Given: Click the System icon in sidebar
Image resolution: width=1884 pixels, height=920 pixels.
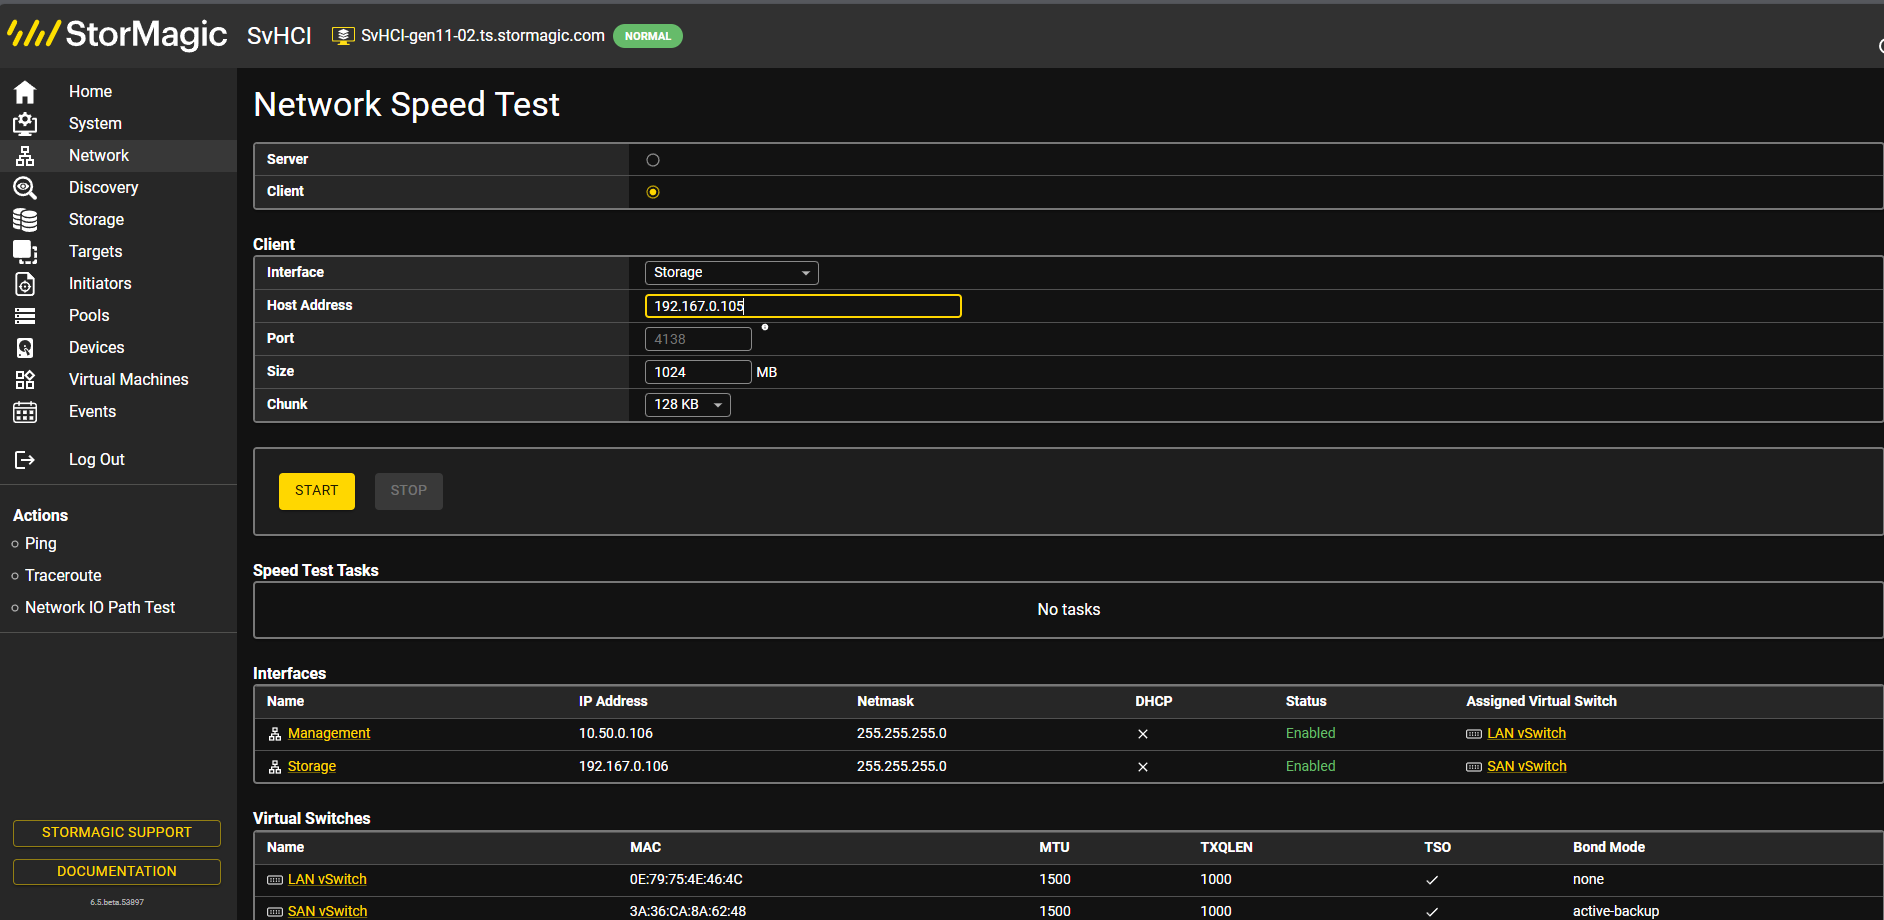Looking at the screenshot, I should click(x=25, y=124).
